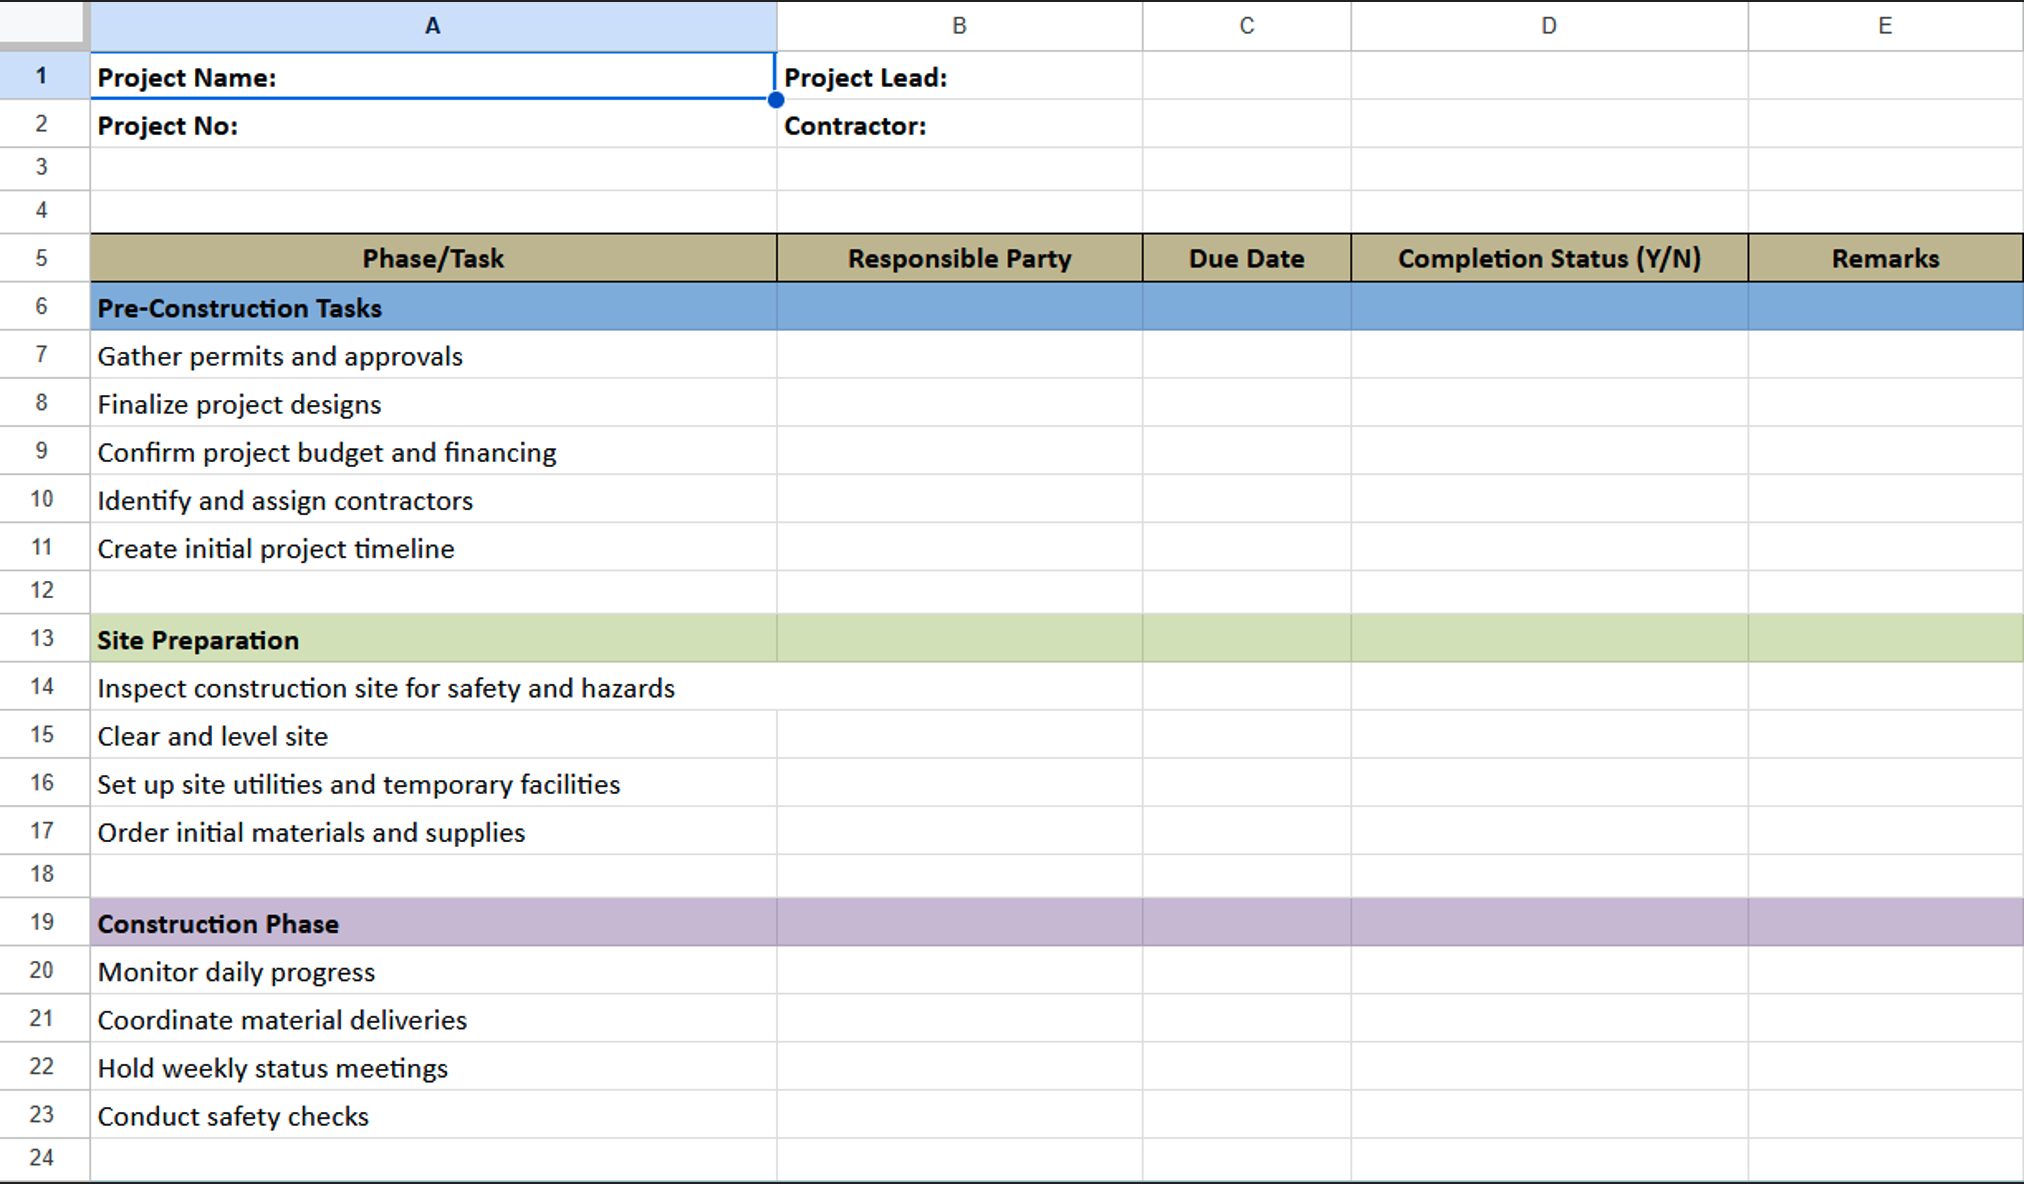Click the 'Contractor:' cell
The height and width of the screenshot is (1184, 2024).
(x=959, y=125)
